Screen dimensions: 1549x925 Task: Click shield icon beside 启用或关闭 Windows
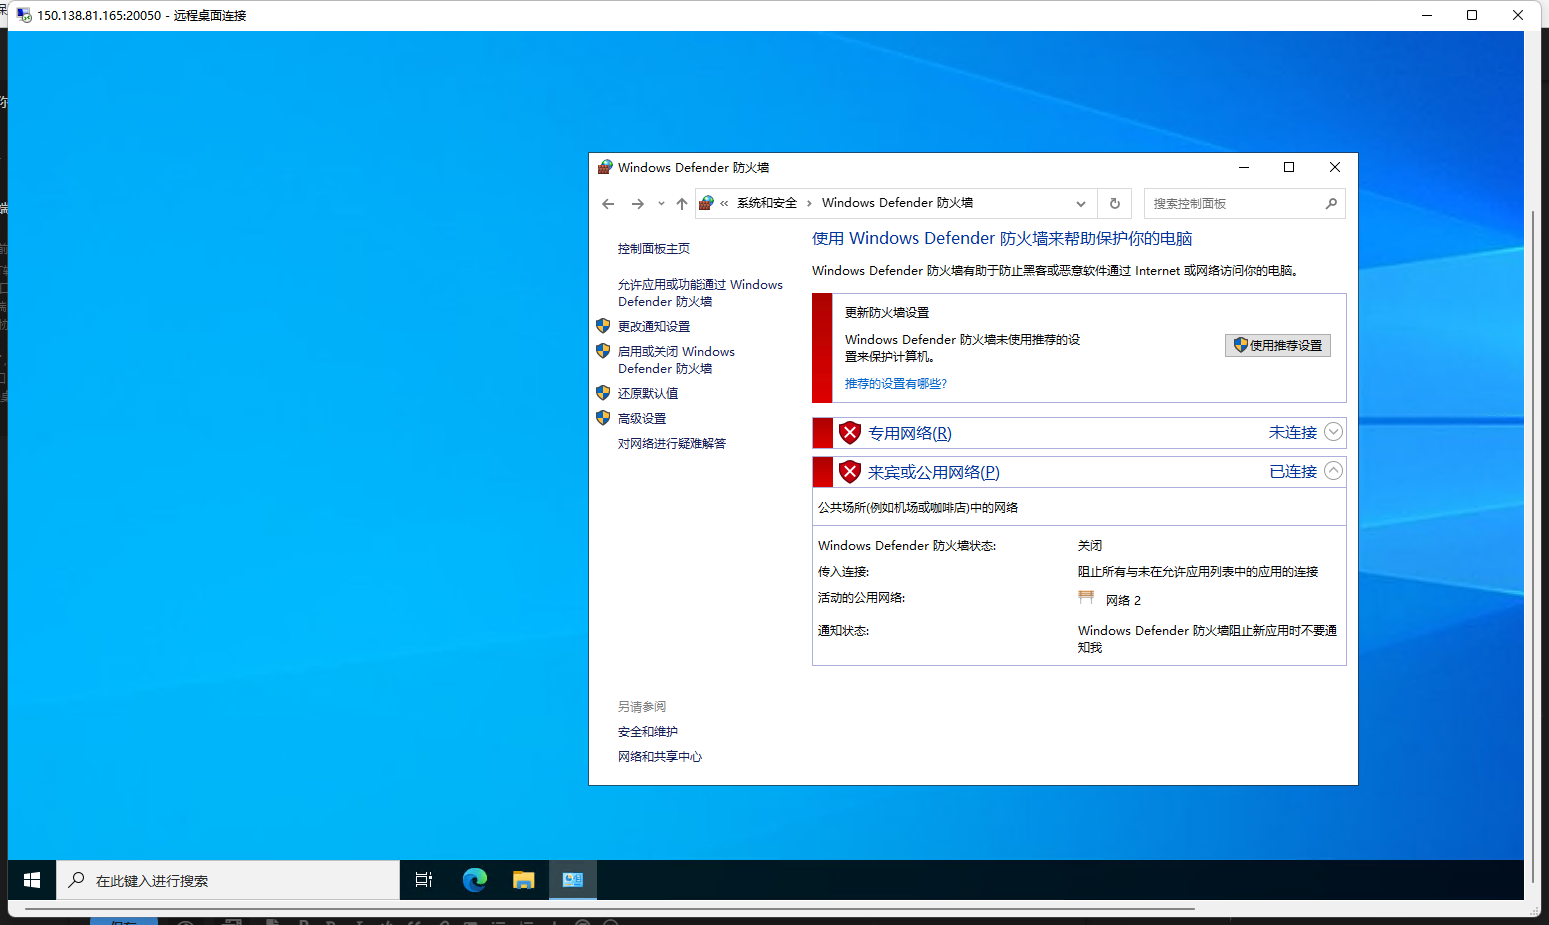click(x=603, y=351)
